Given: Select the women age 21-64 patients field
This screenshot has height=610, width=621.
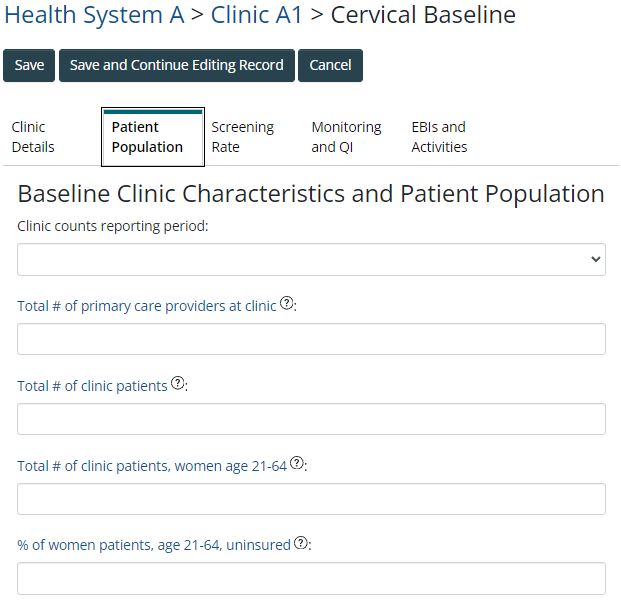Looking at the screenshot, I should pos(311,499).
